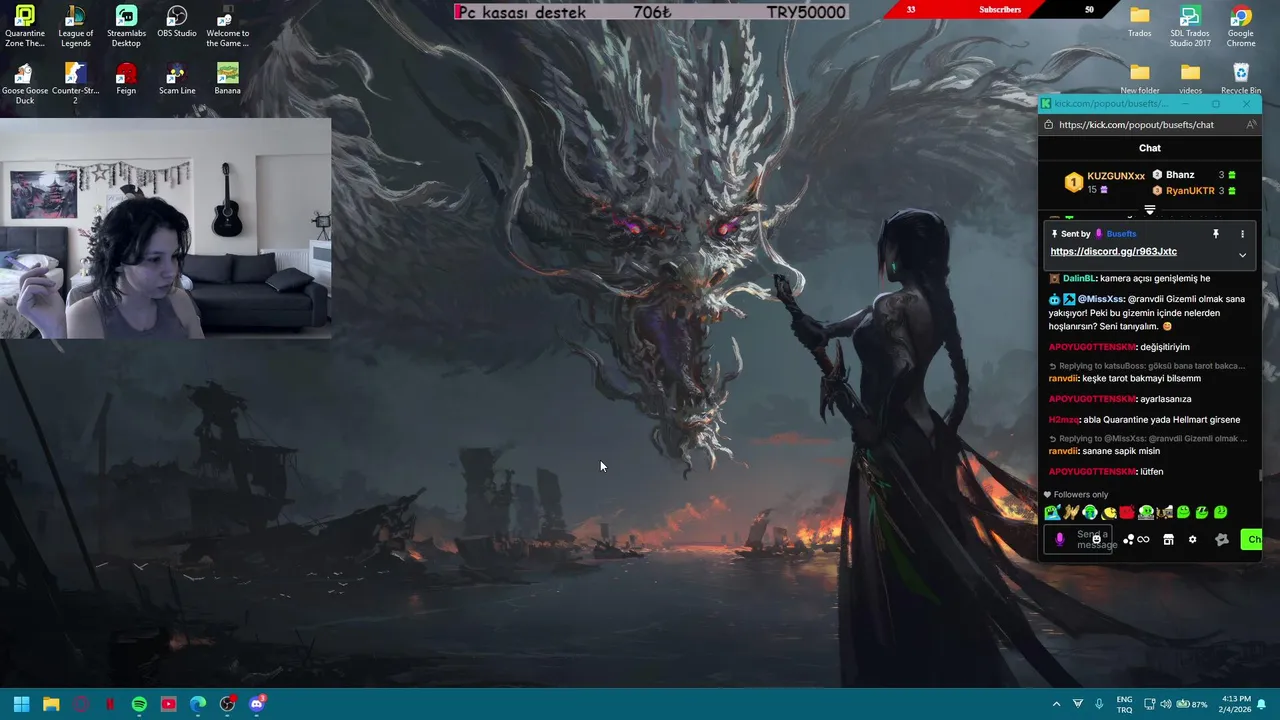This screenshot has height=720, width=1280.
Task: Click the green Chat send button
Action: [x=1252, y=540]
